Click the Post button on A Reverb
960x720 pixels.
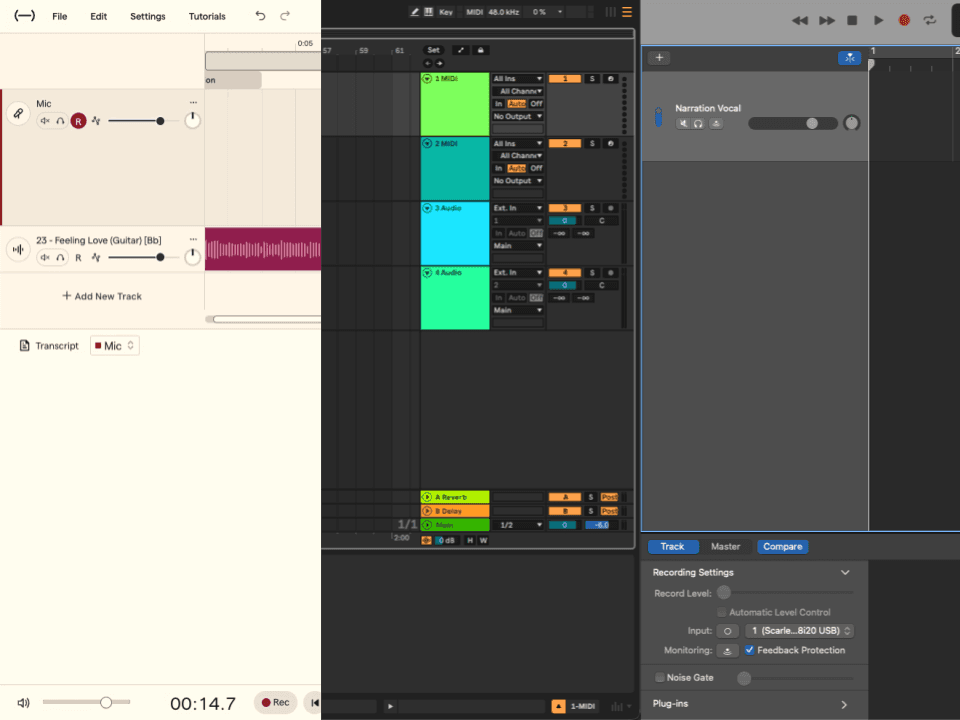coord(610,497)
